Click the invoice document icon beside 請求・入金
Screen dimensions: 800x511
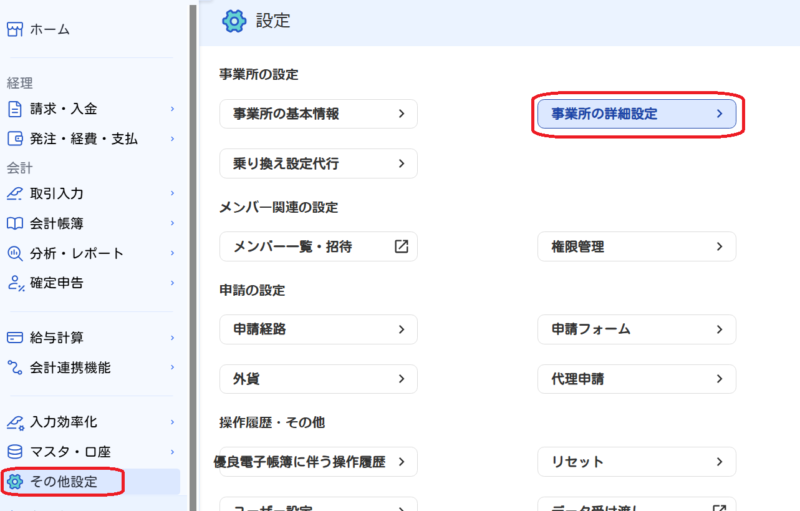(15, 108)
